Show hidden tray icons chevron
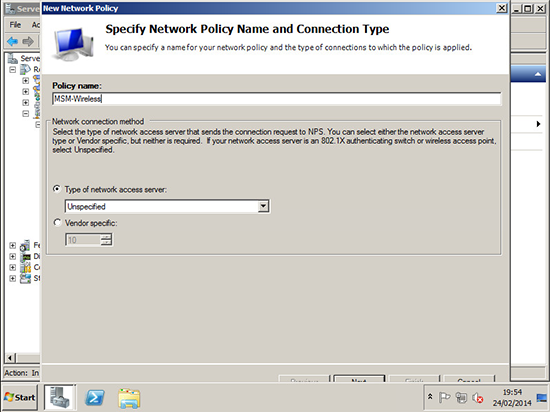This screenshot has width=550, height=412. [x=430, y=397]
